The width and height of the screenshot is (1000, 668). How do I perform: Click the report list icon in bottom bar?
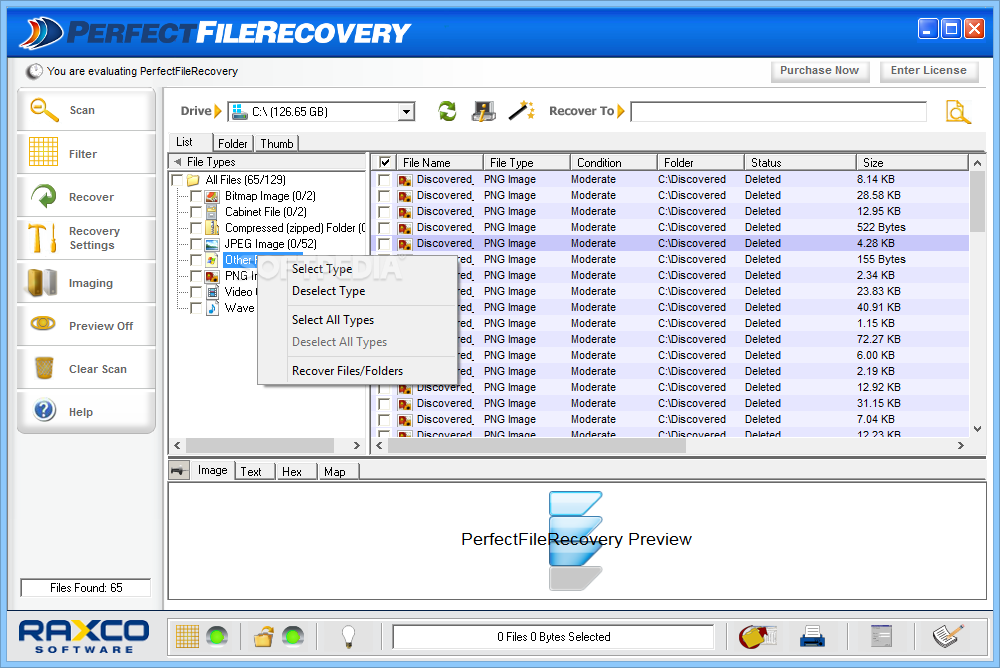881,635
